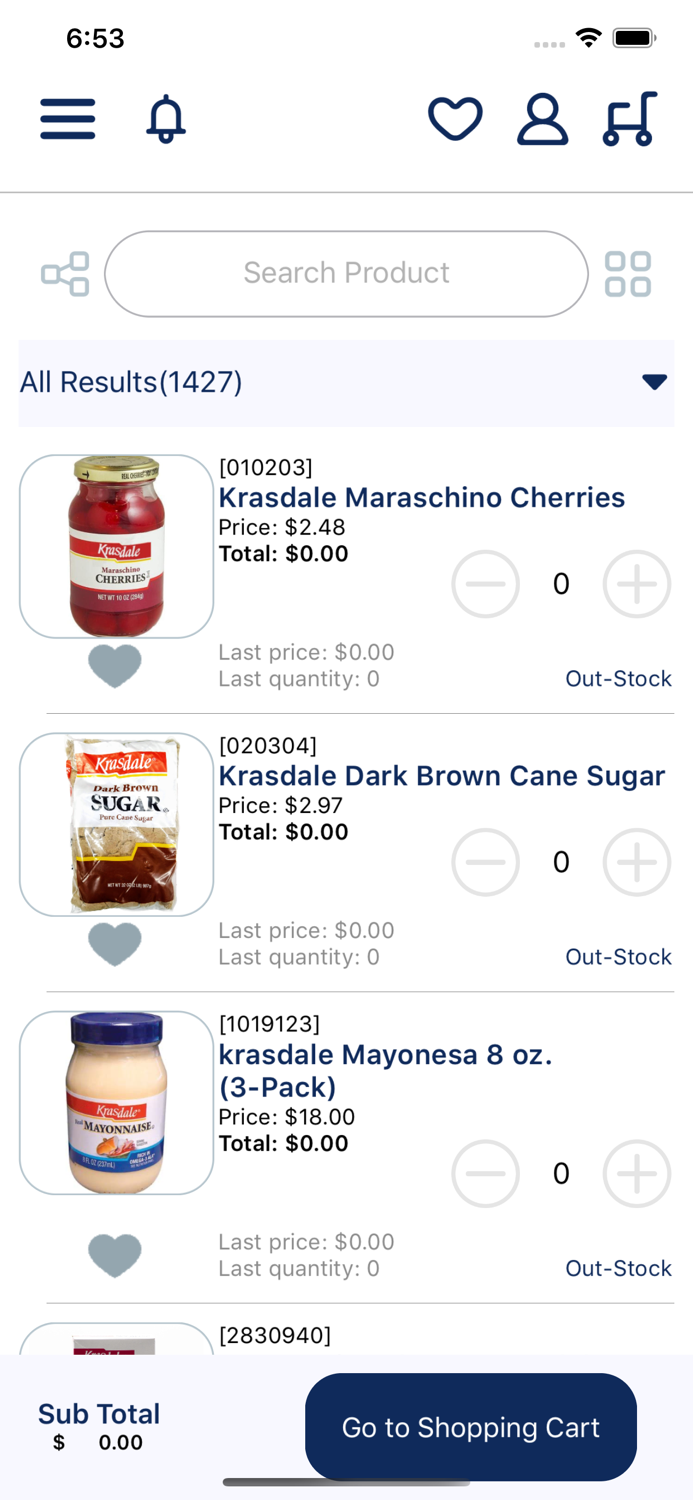Screen dimensions: 693x1500
Task: Open user profile icon
Action: point(542,120)
